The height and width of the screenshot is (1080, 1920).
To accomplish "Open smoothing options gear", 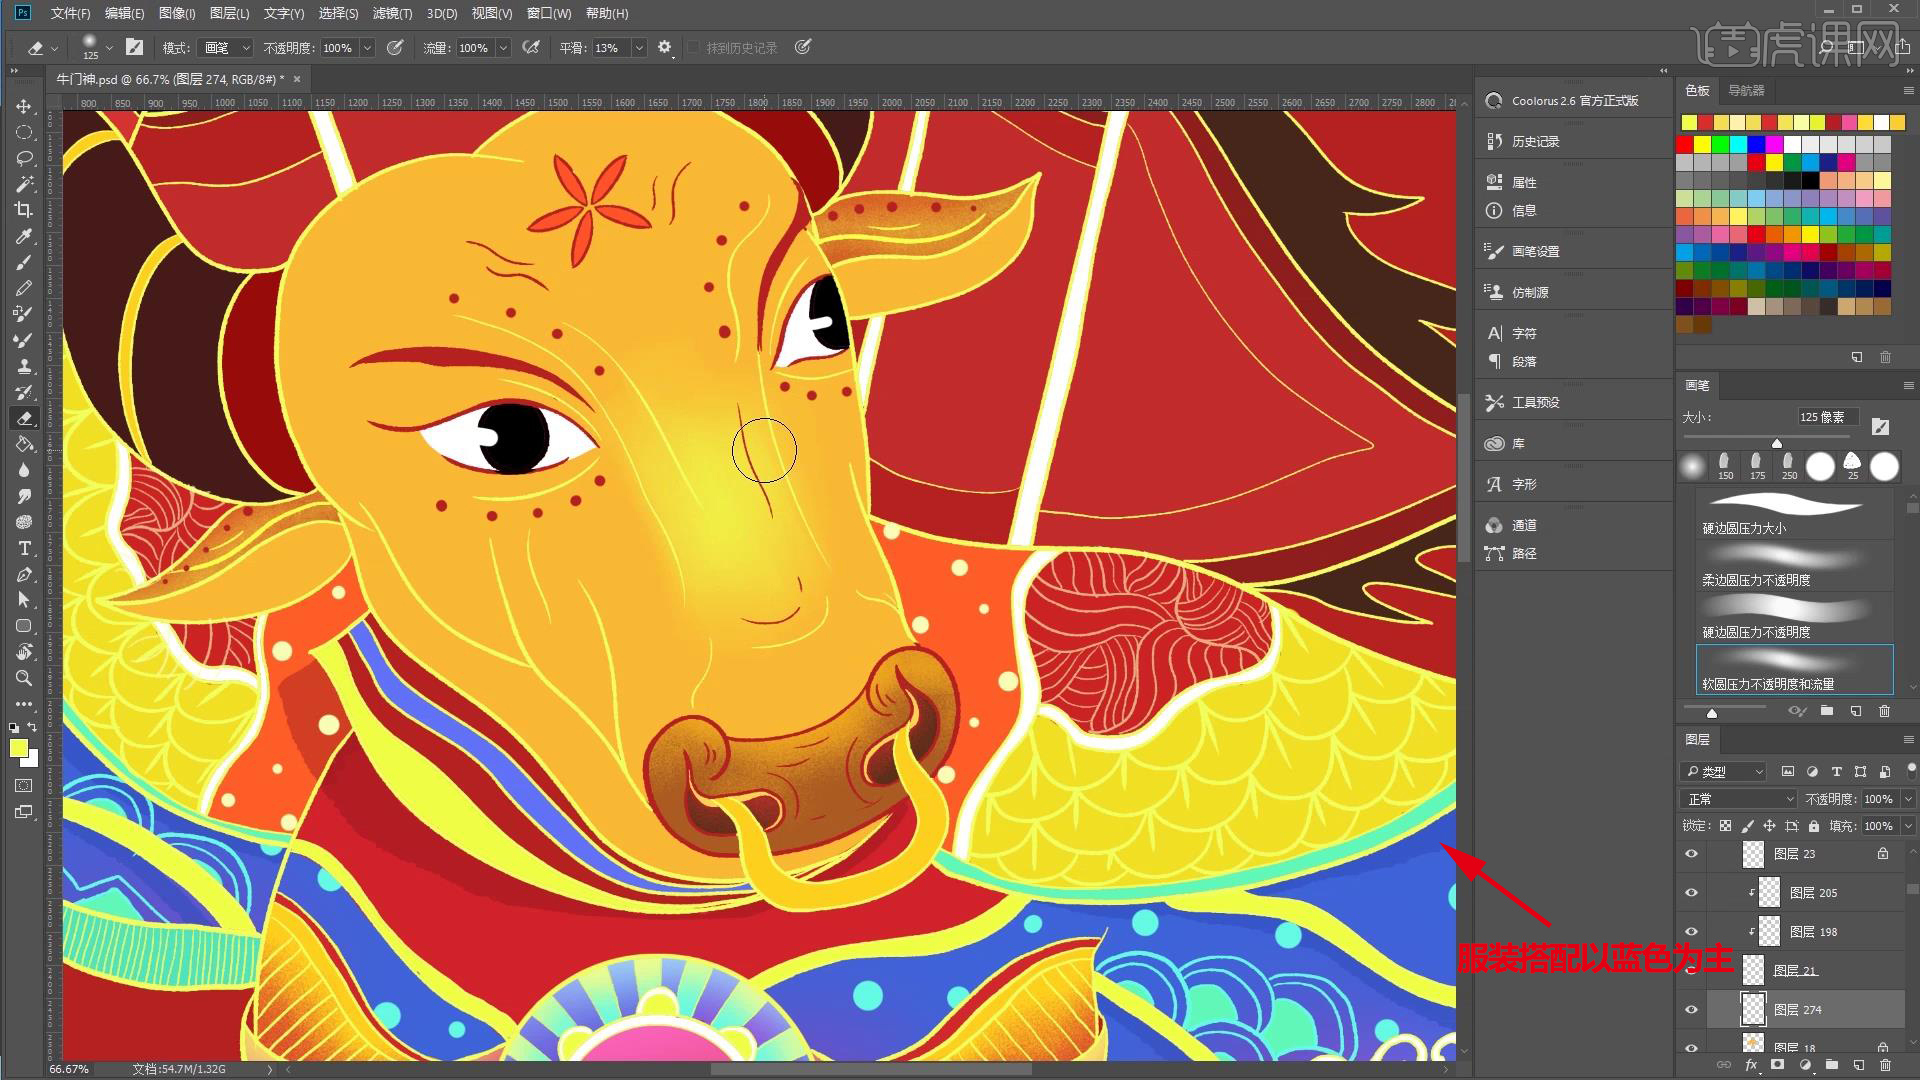I will 664,47.
